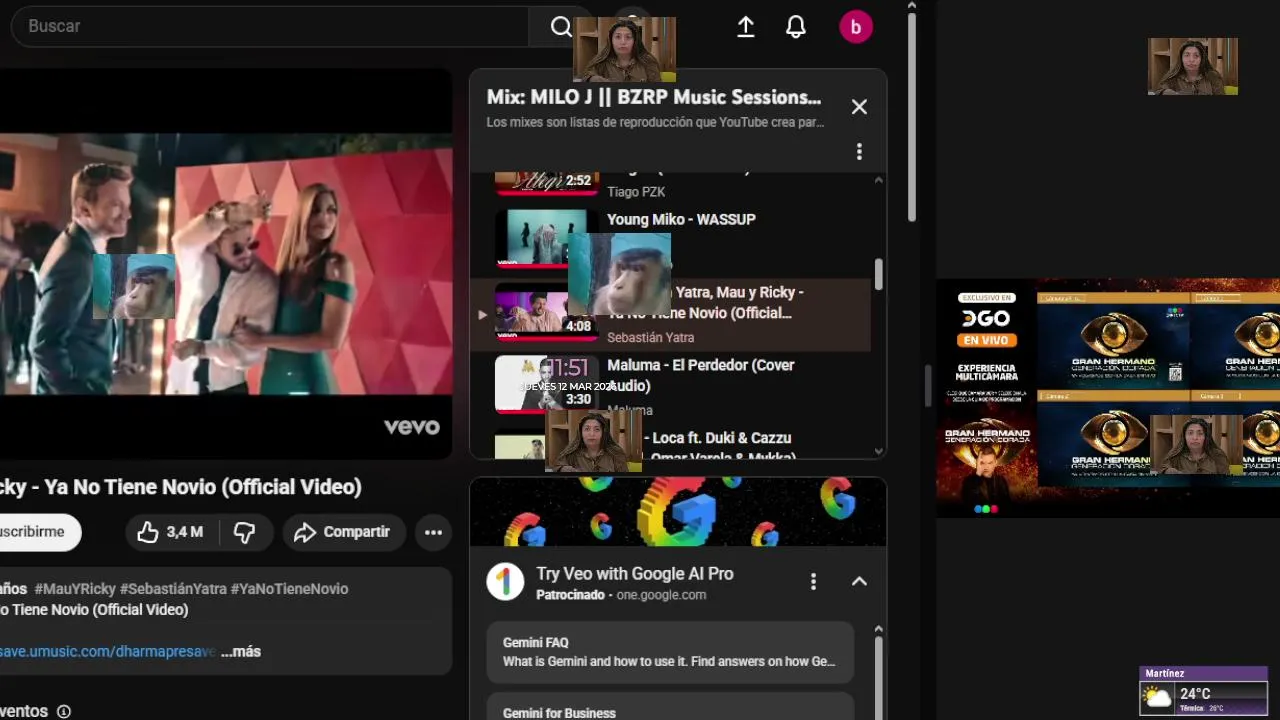Focus the Buscar search field

tap(270, 26)
